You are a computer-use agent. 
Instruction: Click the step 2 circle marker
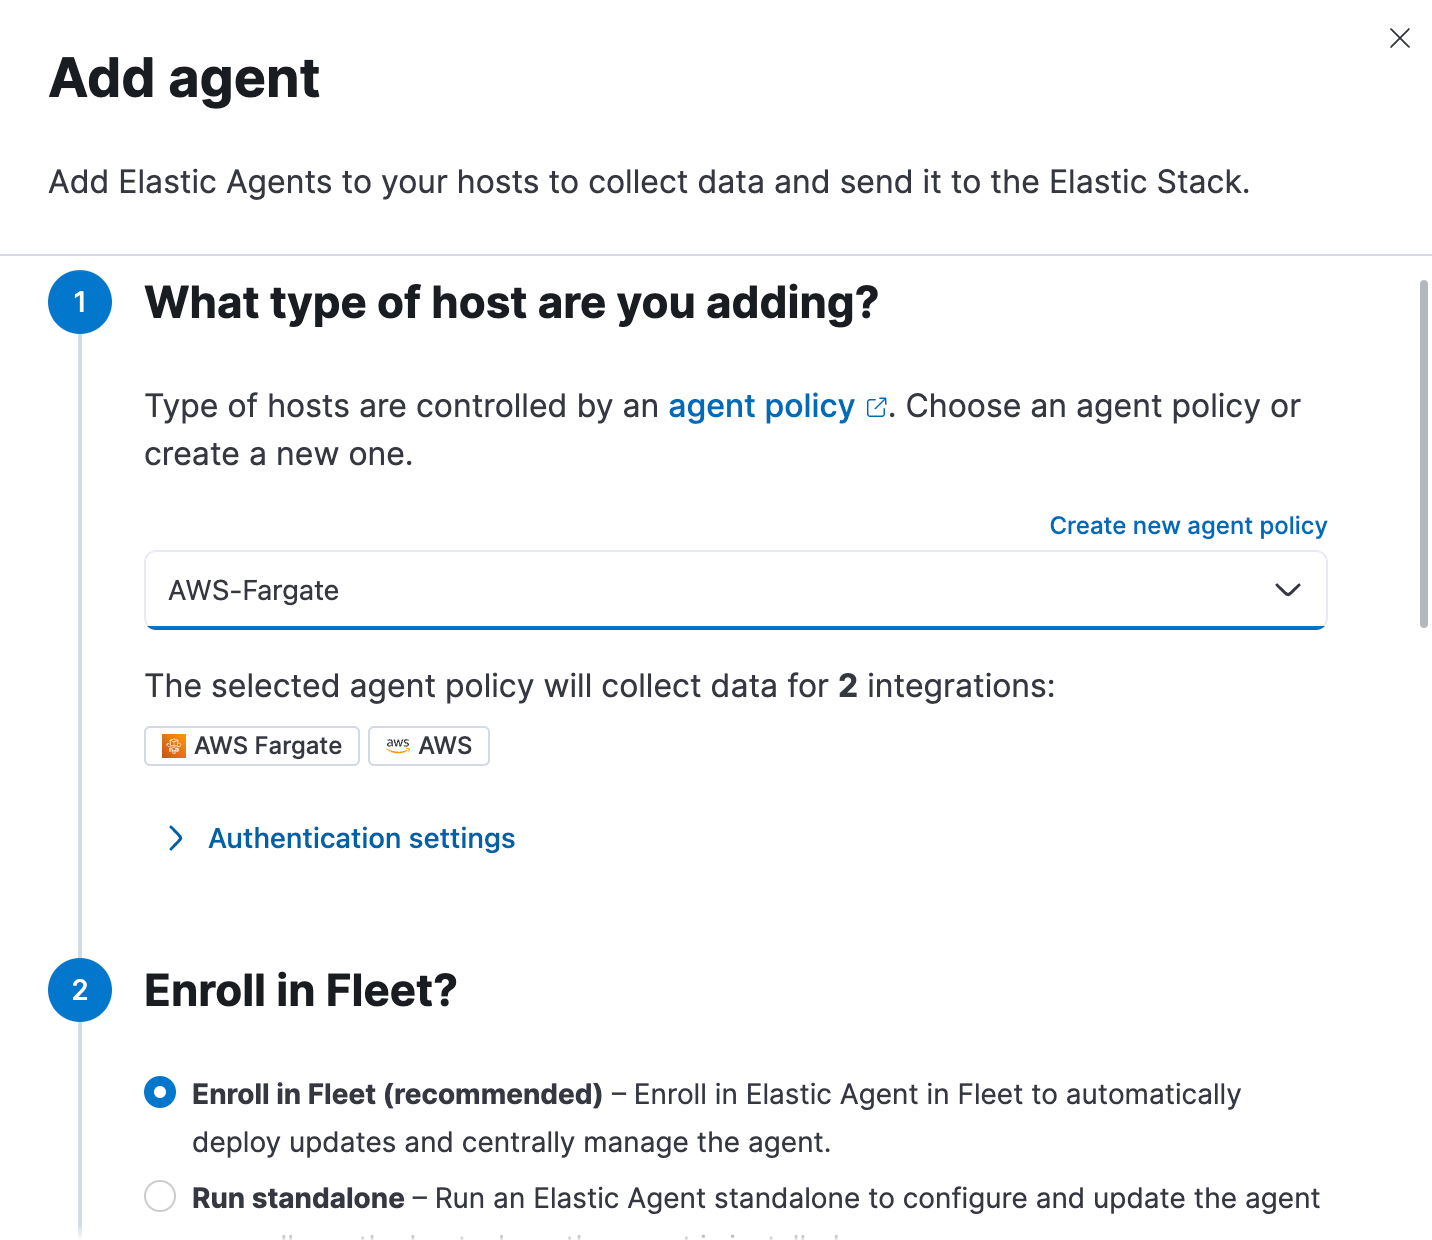tap(80, 990)
